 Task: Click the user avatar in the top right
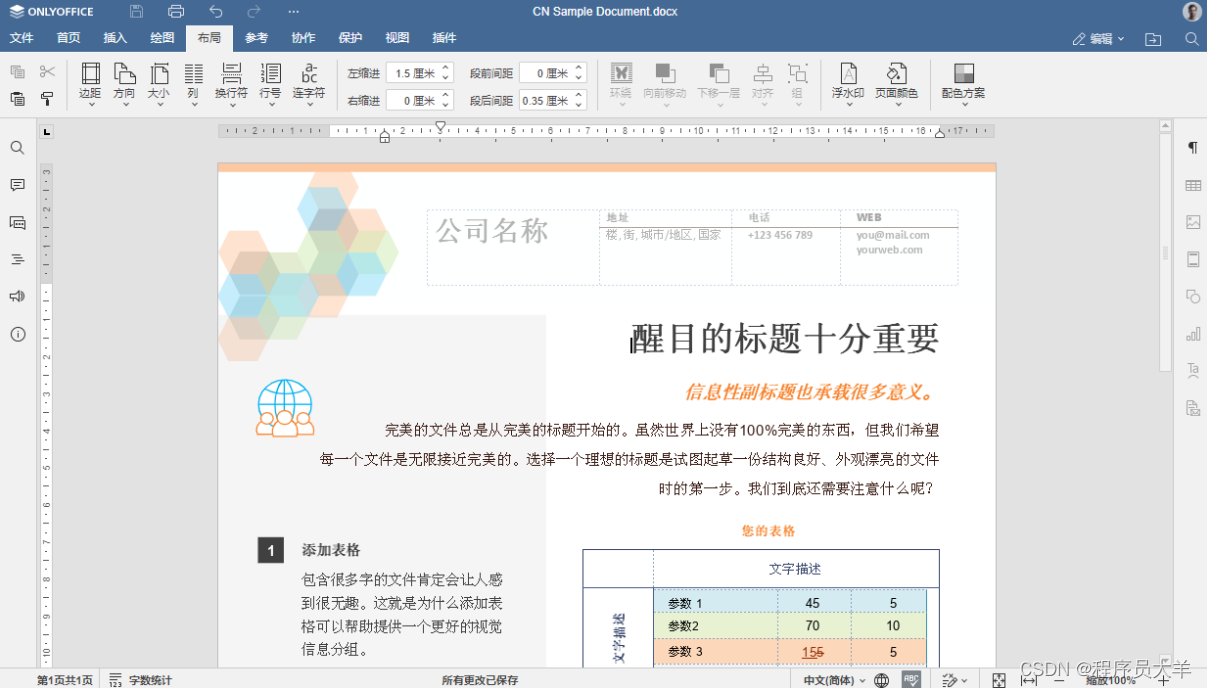point(1192,12)
